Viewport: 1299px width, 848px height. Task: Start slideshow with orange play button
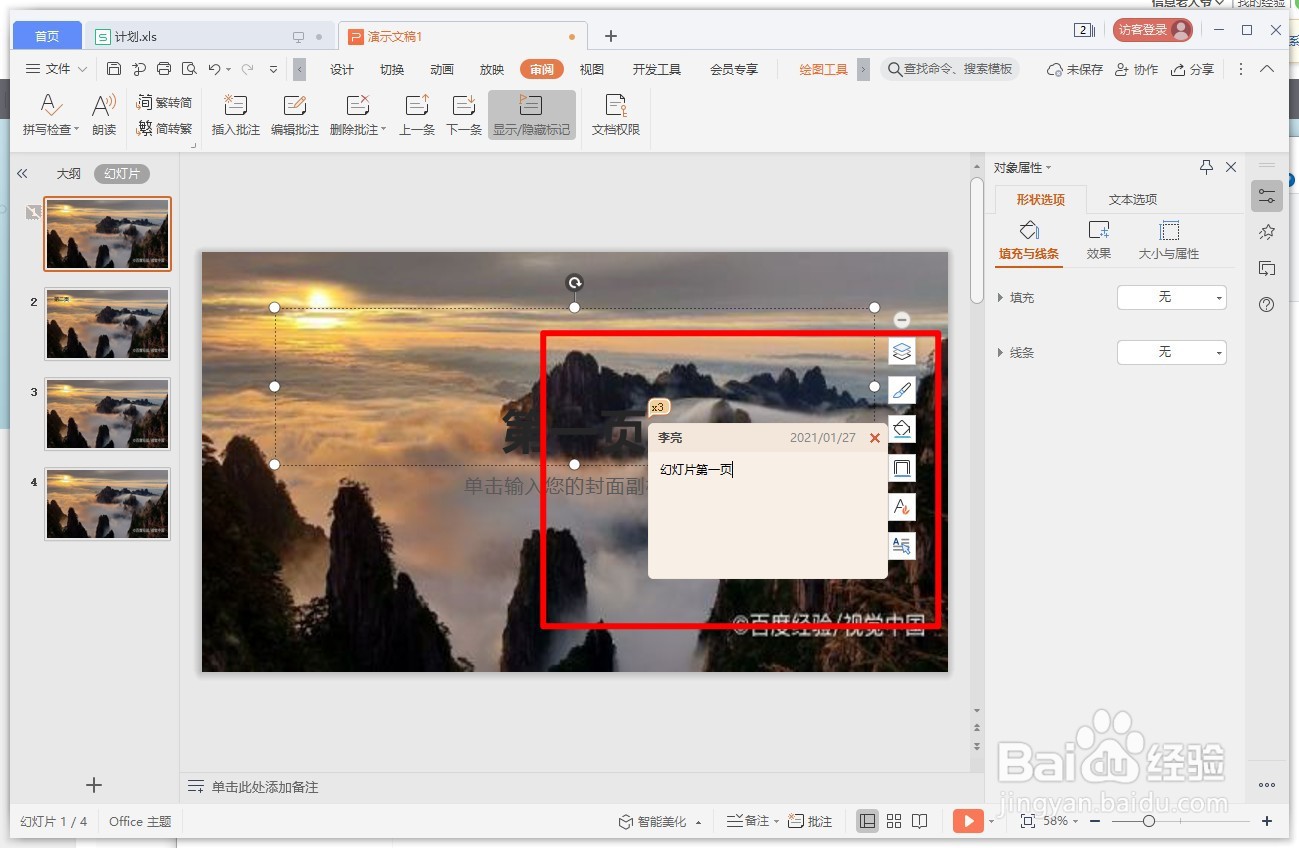point(968,821)
